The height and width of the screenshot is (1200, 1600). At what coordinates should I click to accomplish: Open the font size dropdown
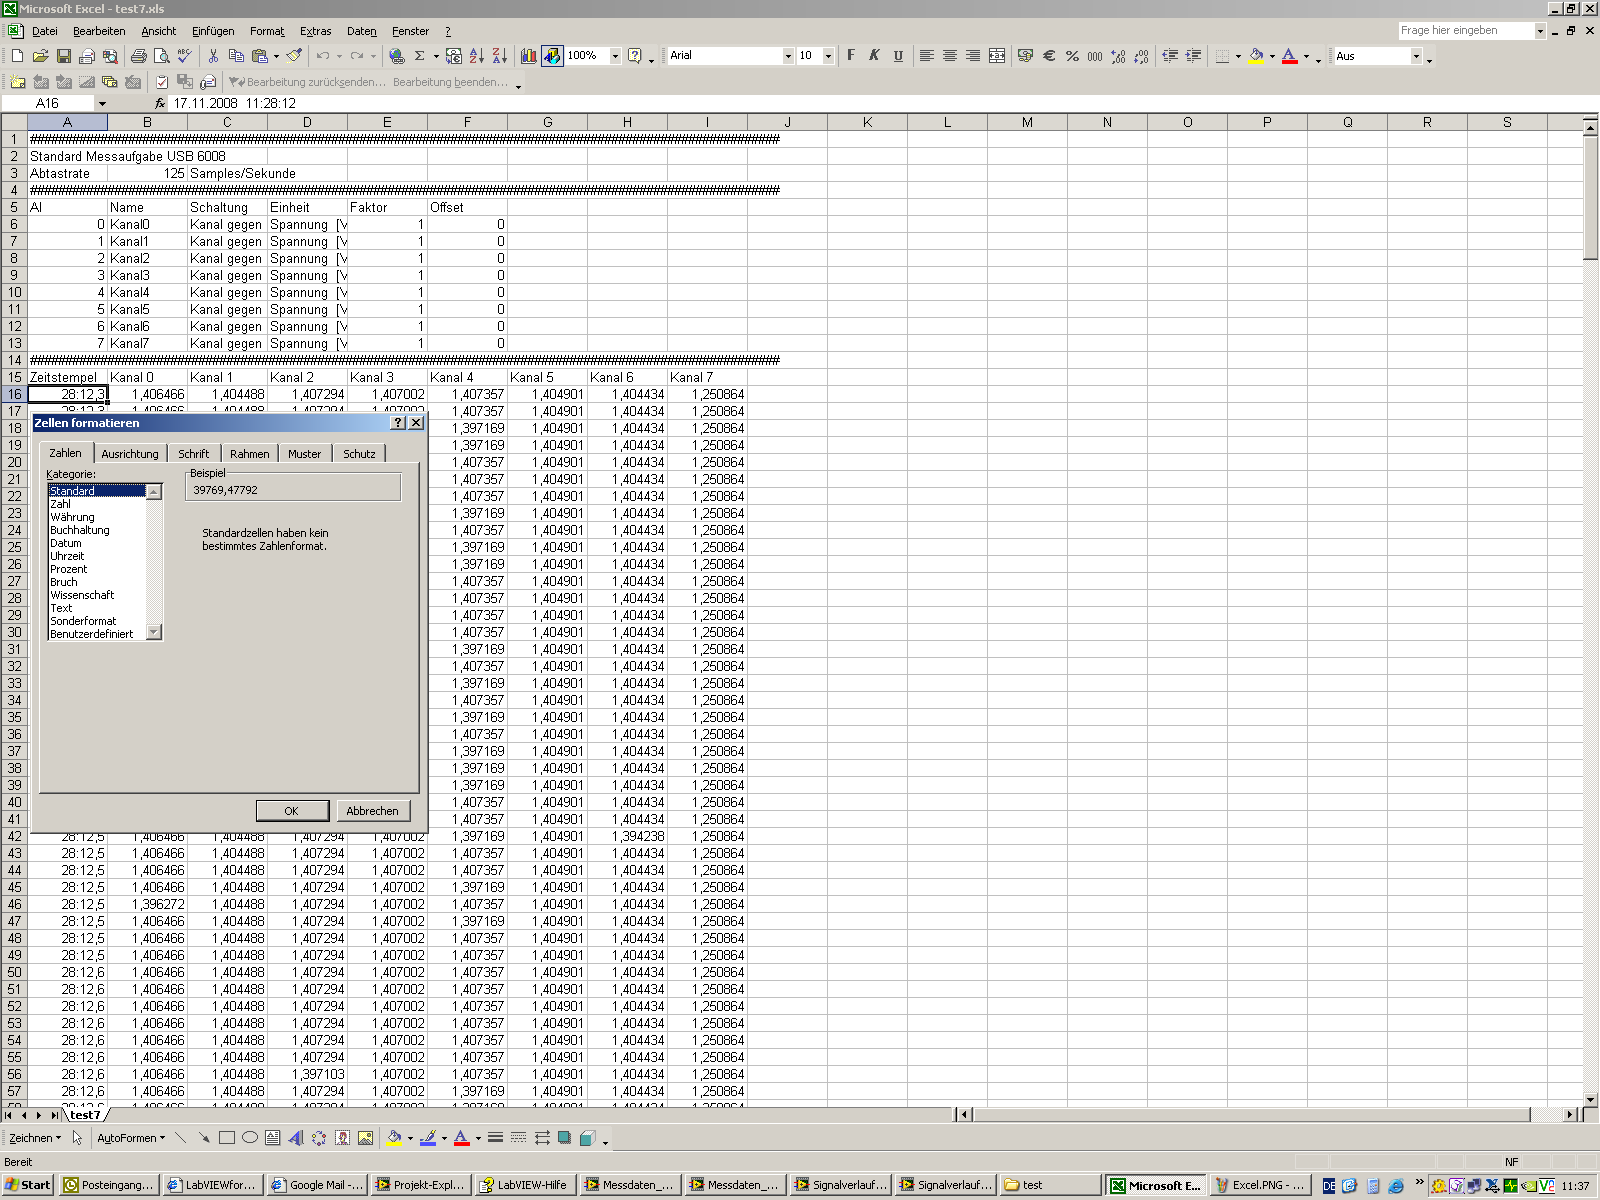(828, 56)
